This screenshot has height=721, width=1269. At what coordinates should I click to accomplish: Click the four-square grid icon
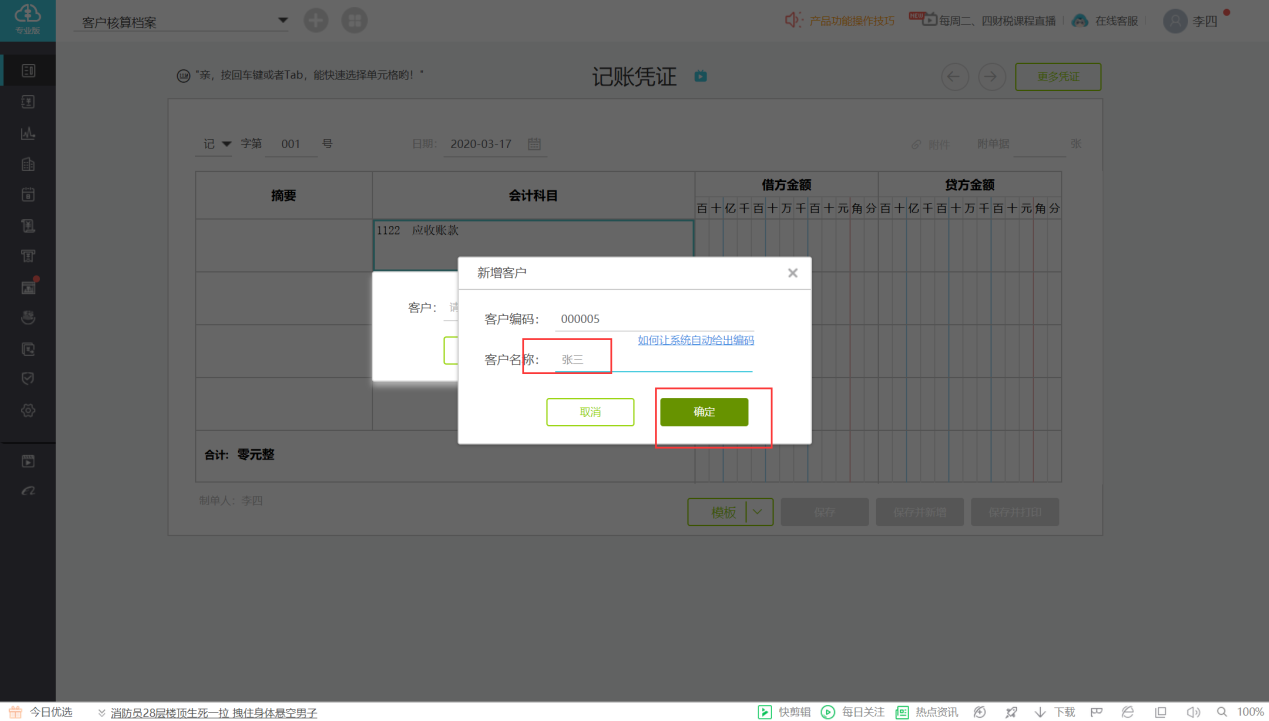click(x=354, y=20)
